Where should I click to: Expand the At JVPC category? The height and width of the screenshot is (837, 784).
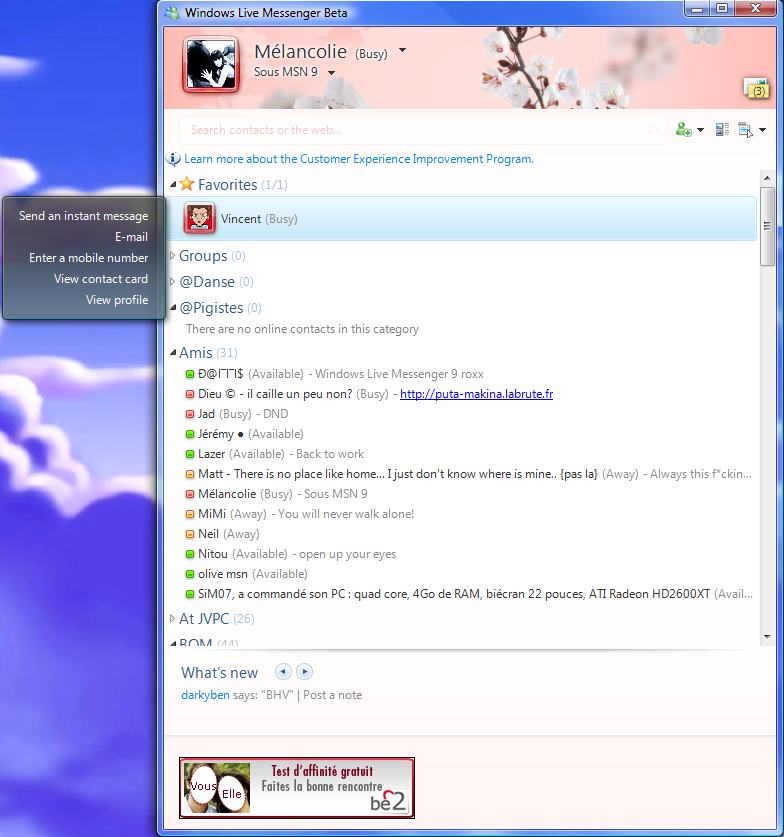pos(172,618)
